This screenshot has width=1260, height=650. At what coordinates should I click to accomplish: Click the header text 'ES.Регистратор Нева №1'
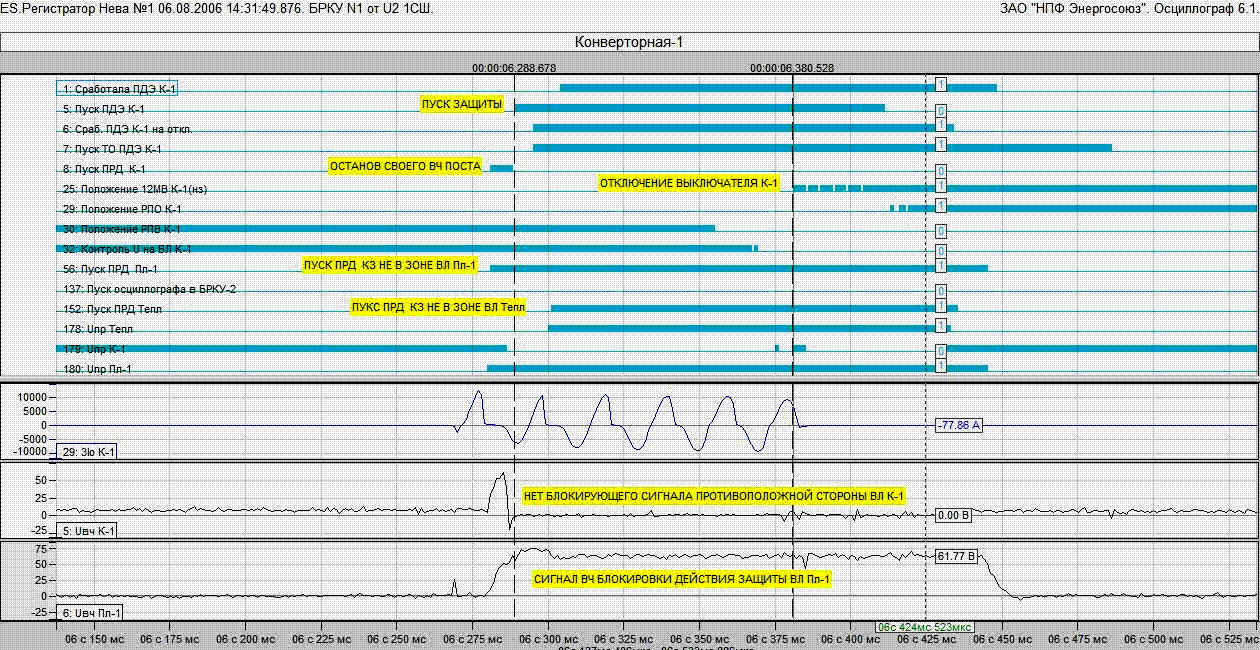[x=77, y=8]
